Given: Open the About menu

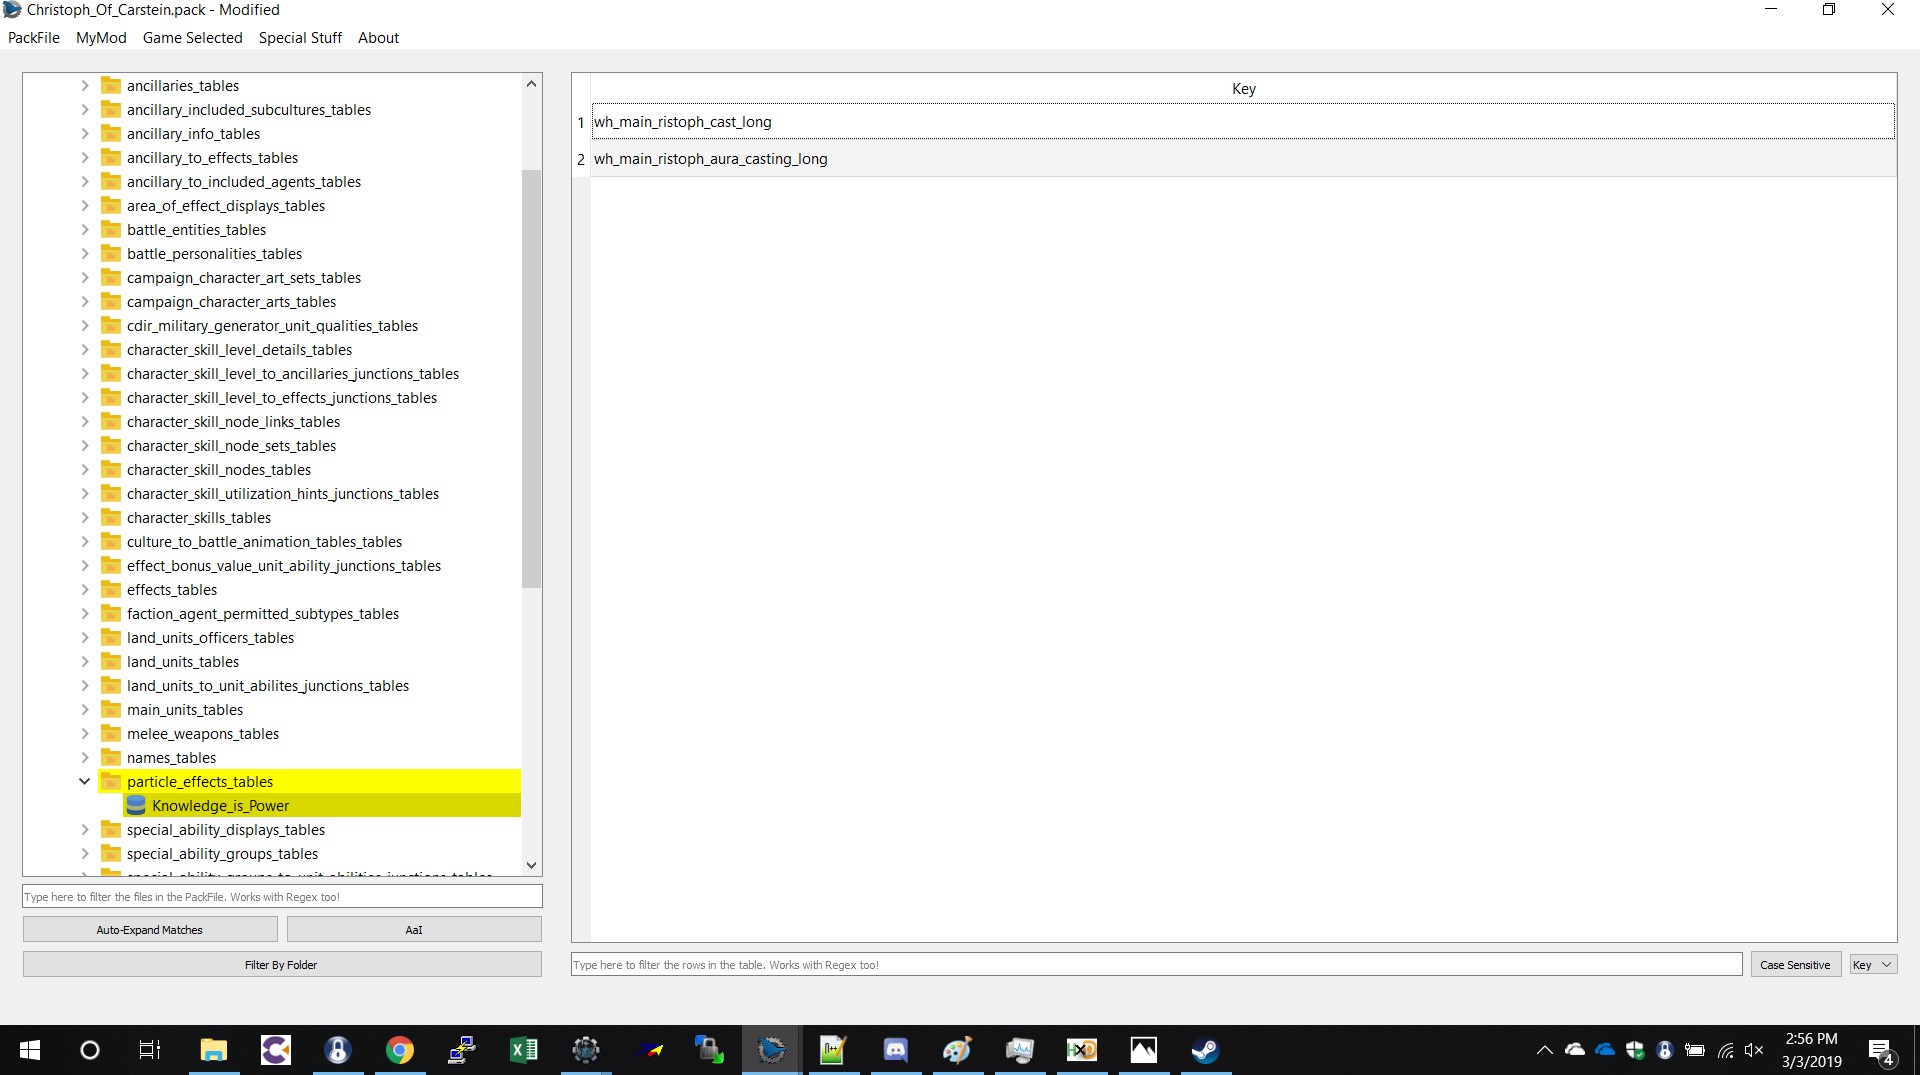Looking at the screenshot, I should coord(378,37).
